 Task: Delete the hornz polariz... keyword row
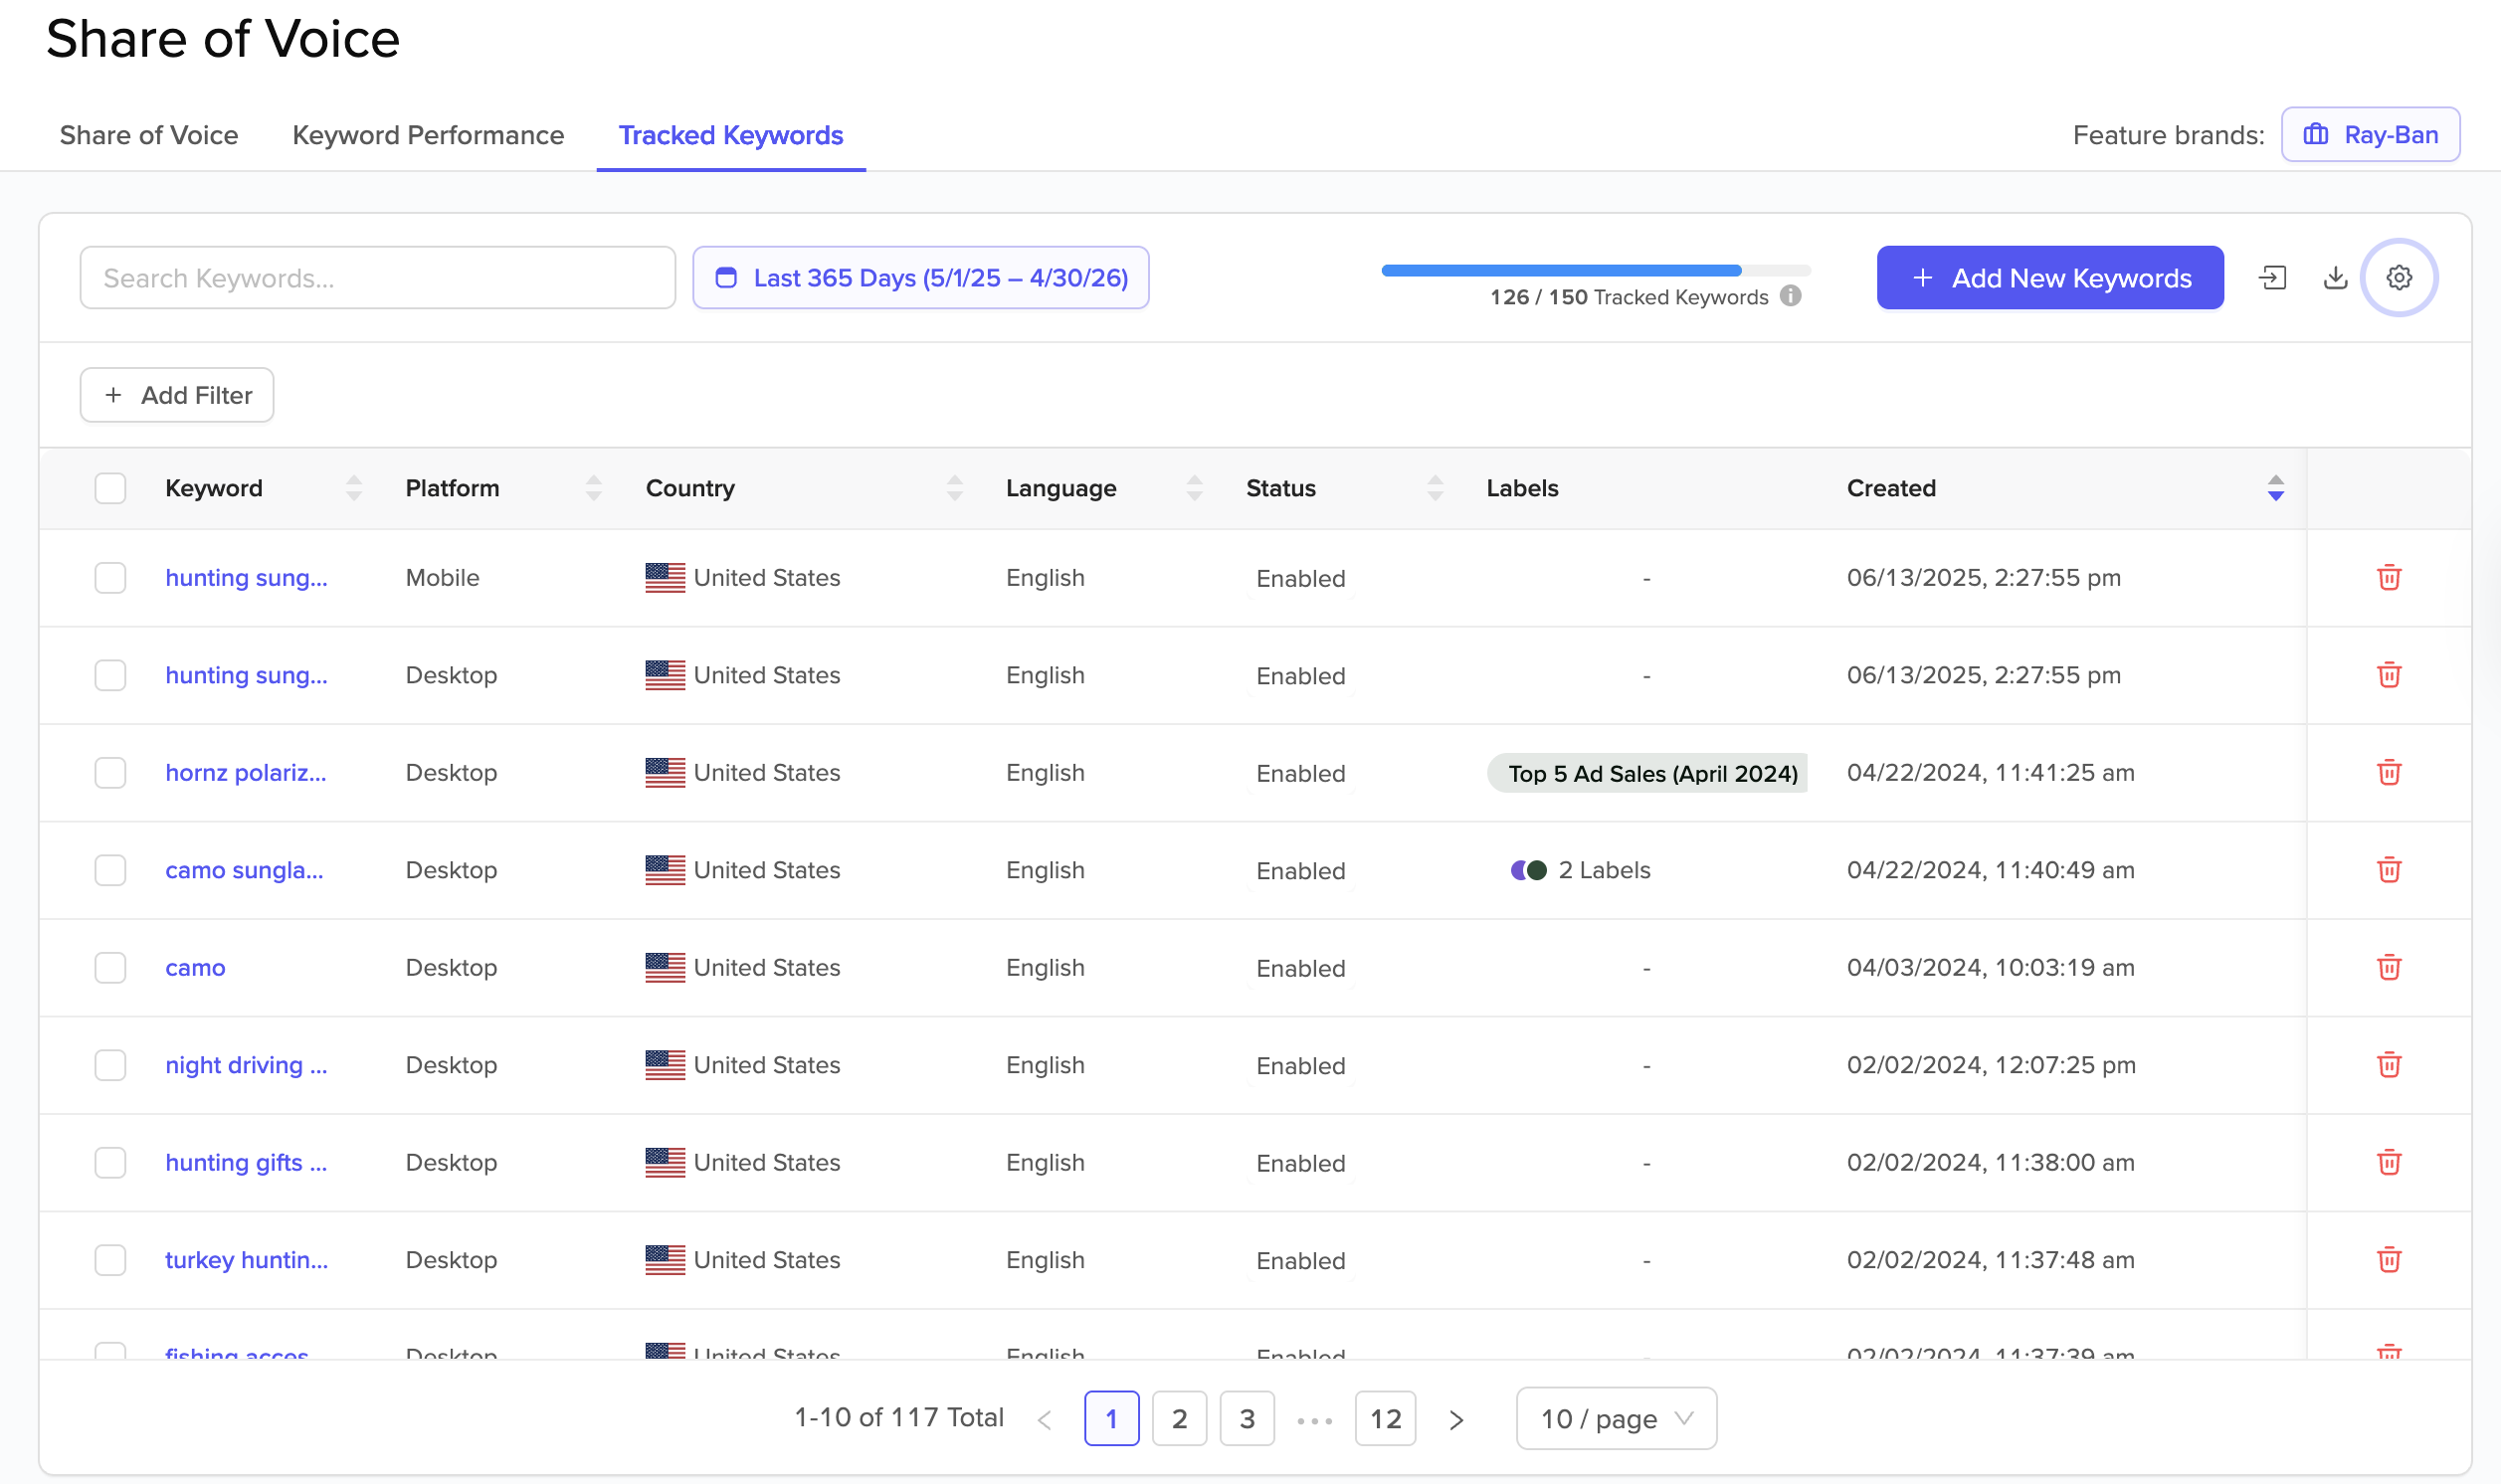[2388, 773]
